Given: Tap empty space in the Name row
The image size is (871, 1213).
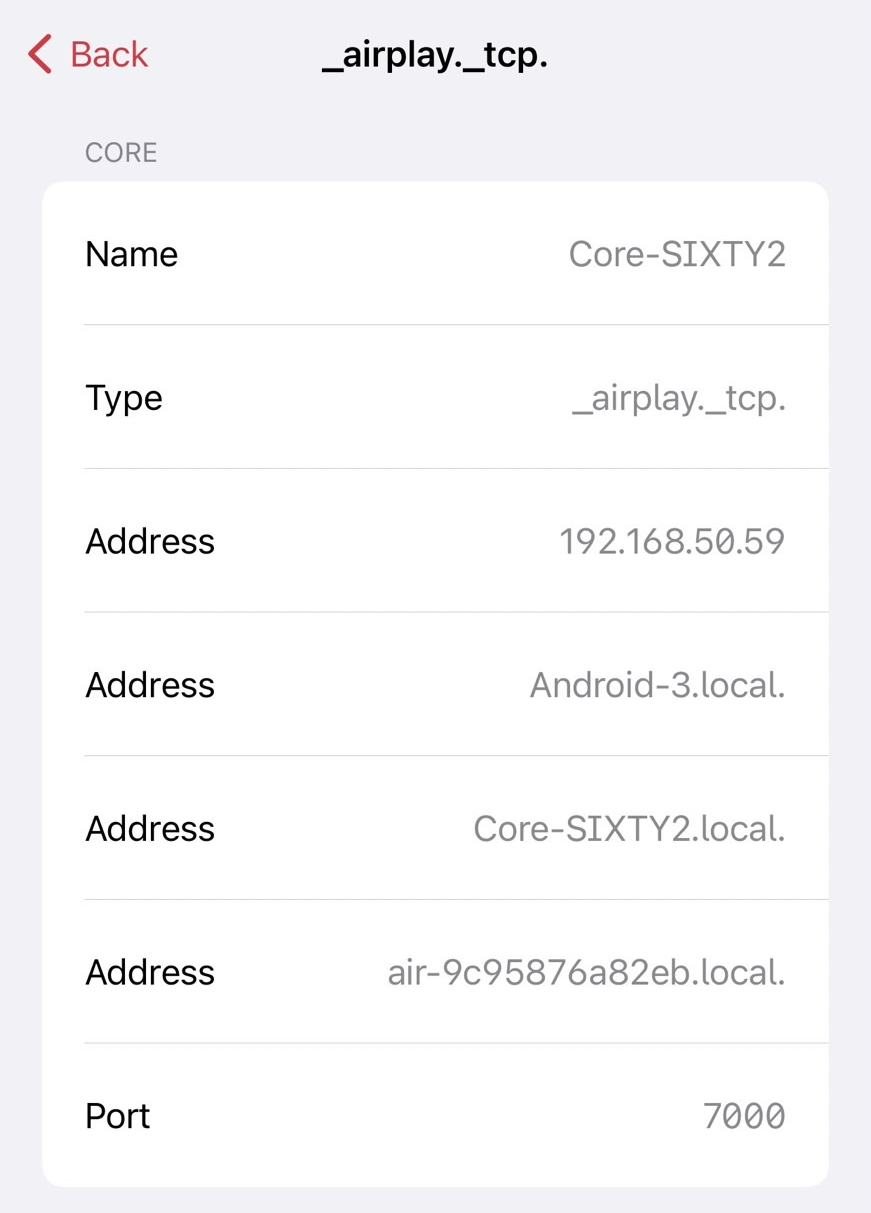Looking at the screenshot, I should pos(370,254).
